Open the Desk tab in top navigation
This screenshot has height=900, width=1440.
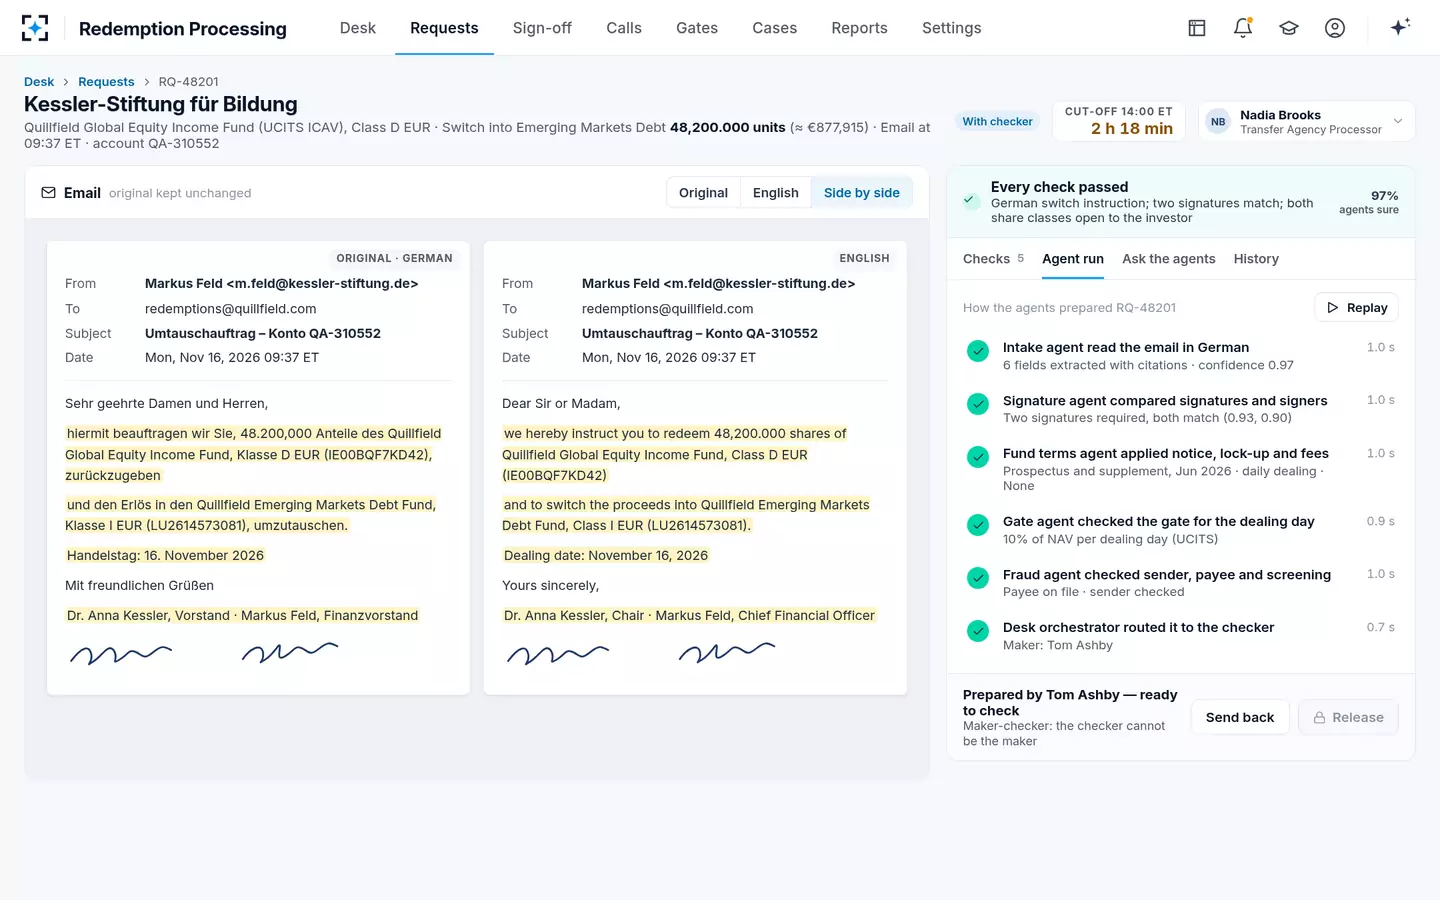[x=358, y=28]
